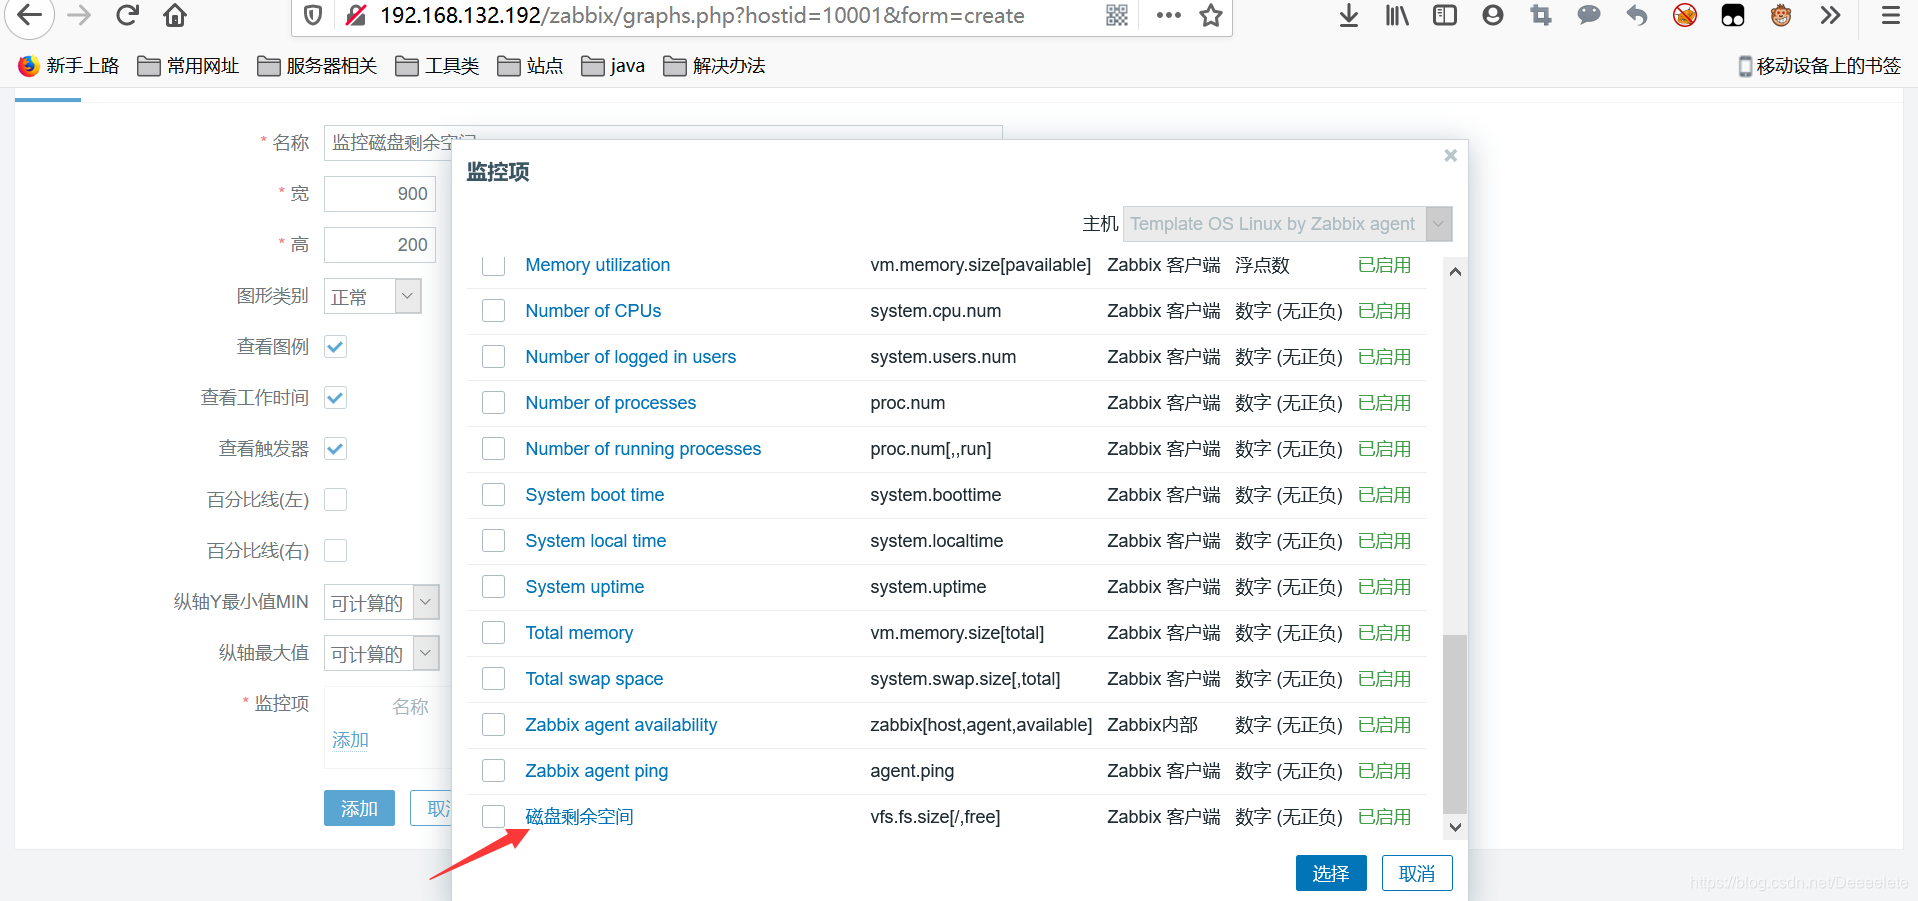Viewport: 1918px width, 901px height.
Task: Click the Zabbix agent availability link
Action: [621, 725]
